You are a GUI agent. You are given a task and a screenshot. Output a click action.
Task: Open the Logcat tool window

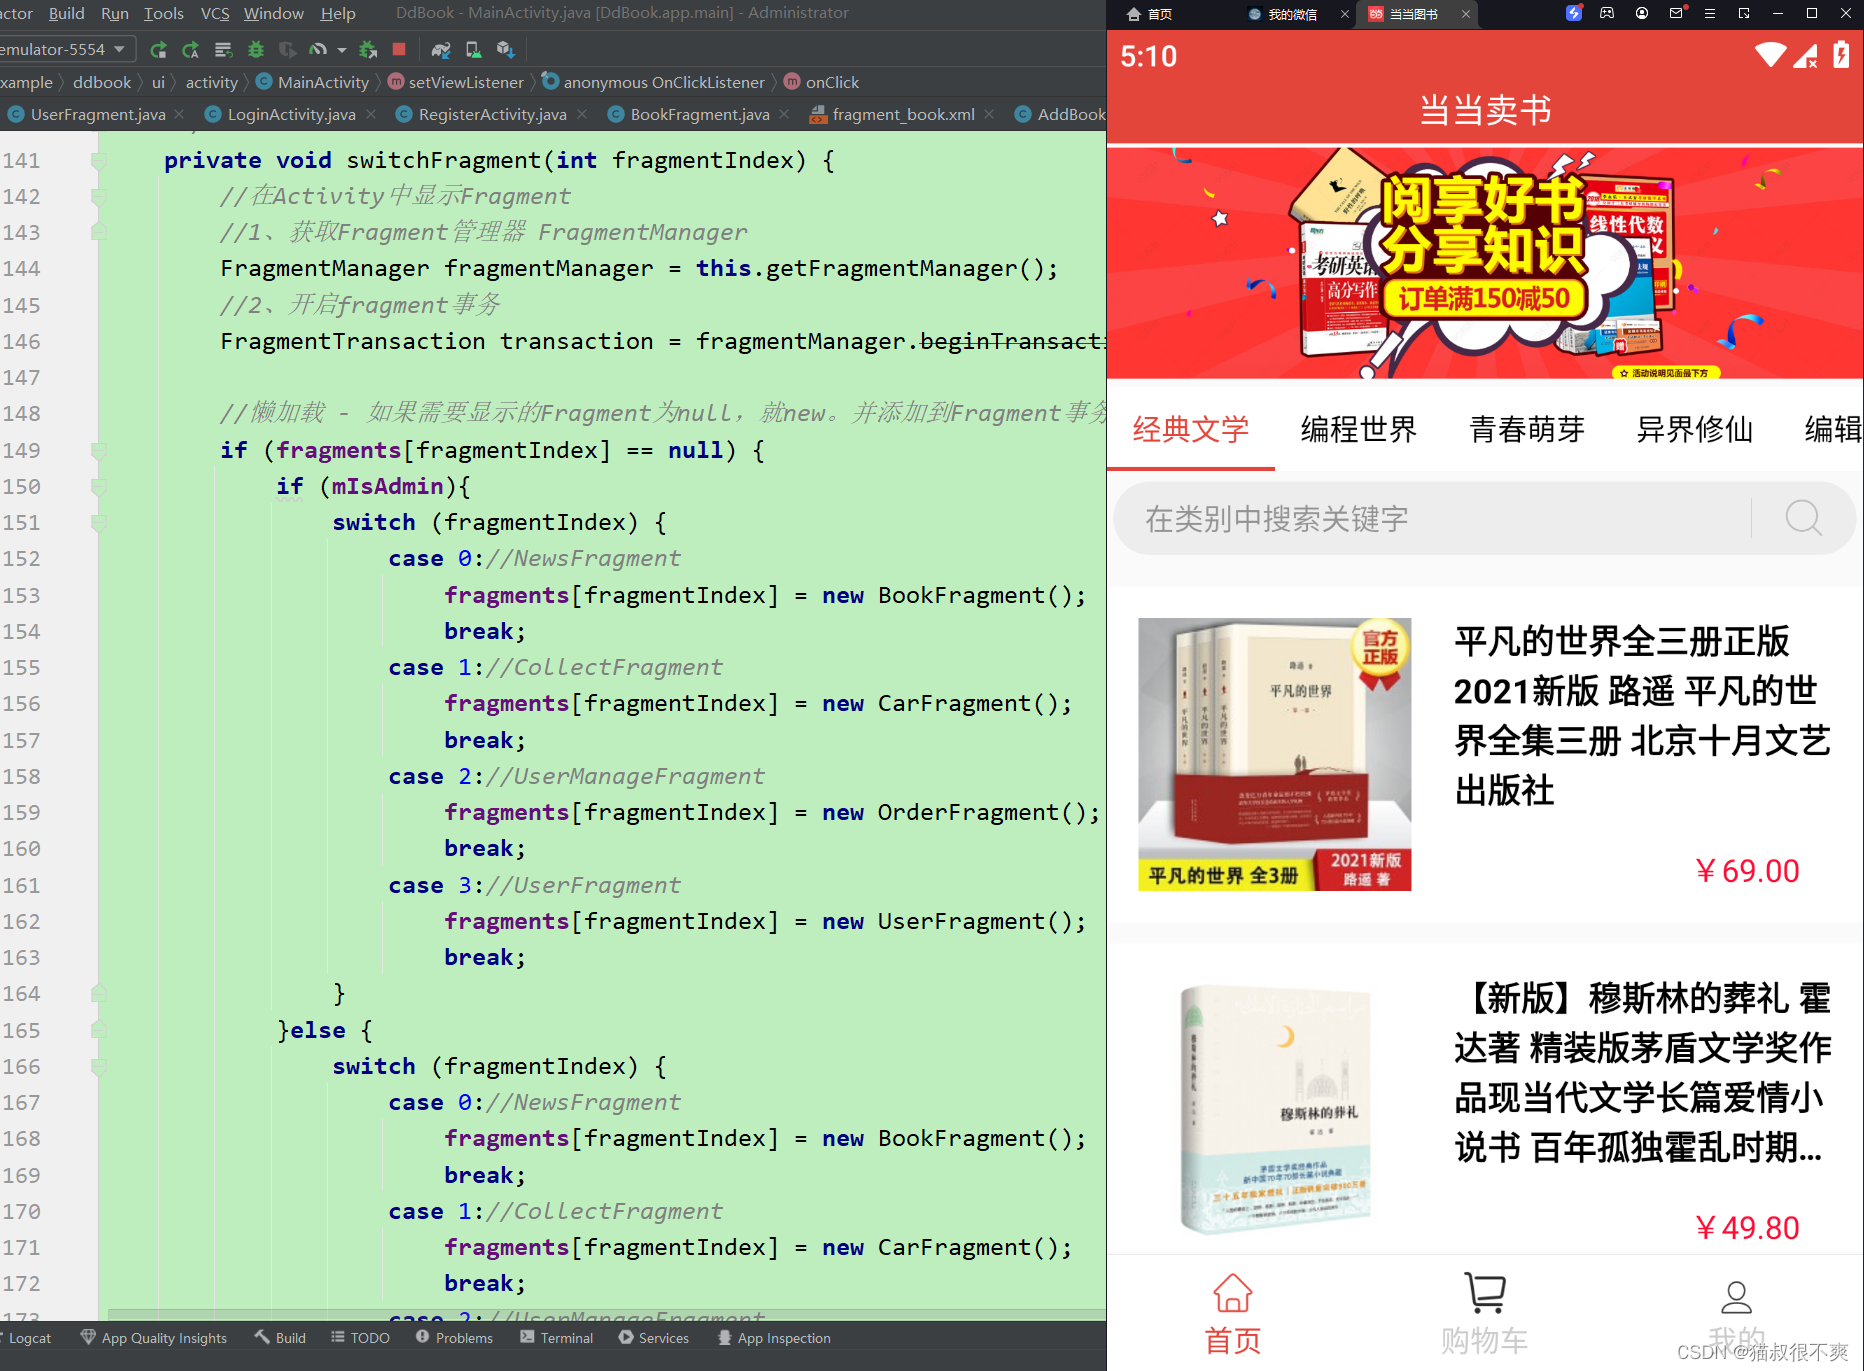(x=30, y=1338)
